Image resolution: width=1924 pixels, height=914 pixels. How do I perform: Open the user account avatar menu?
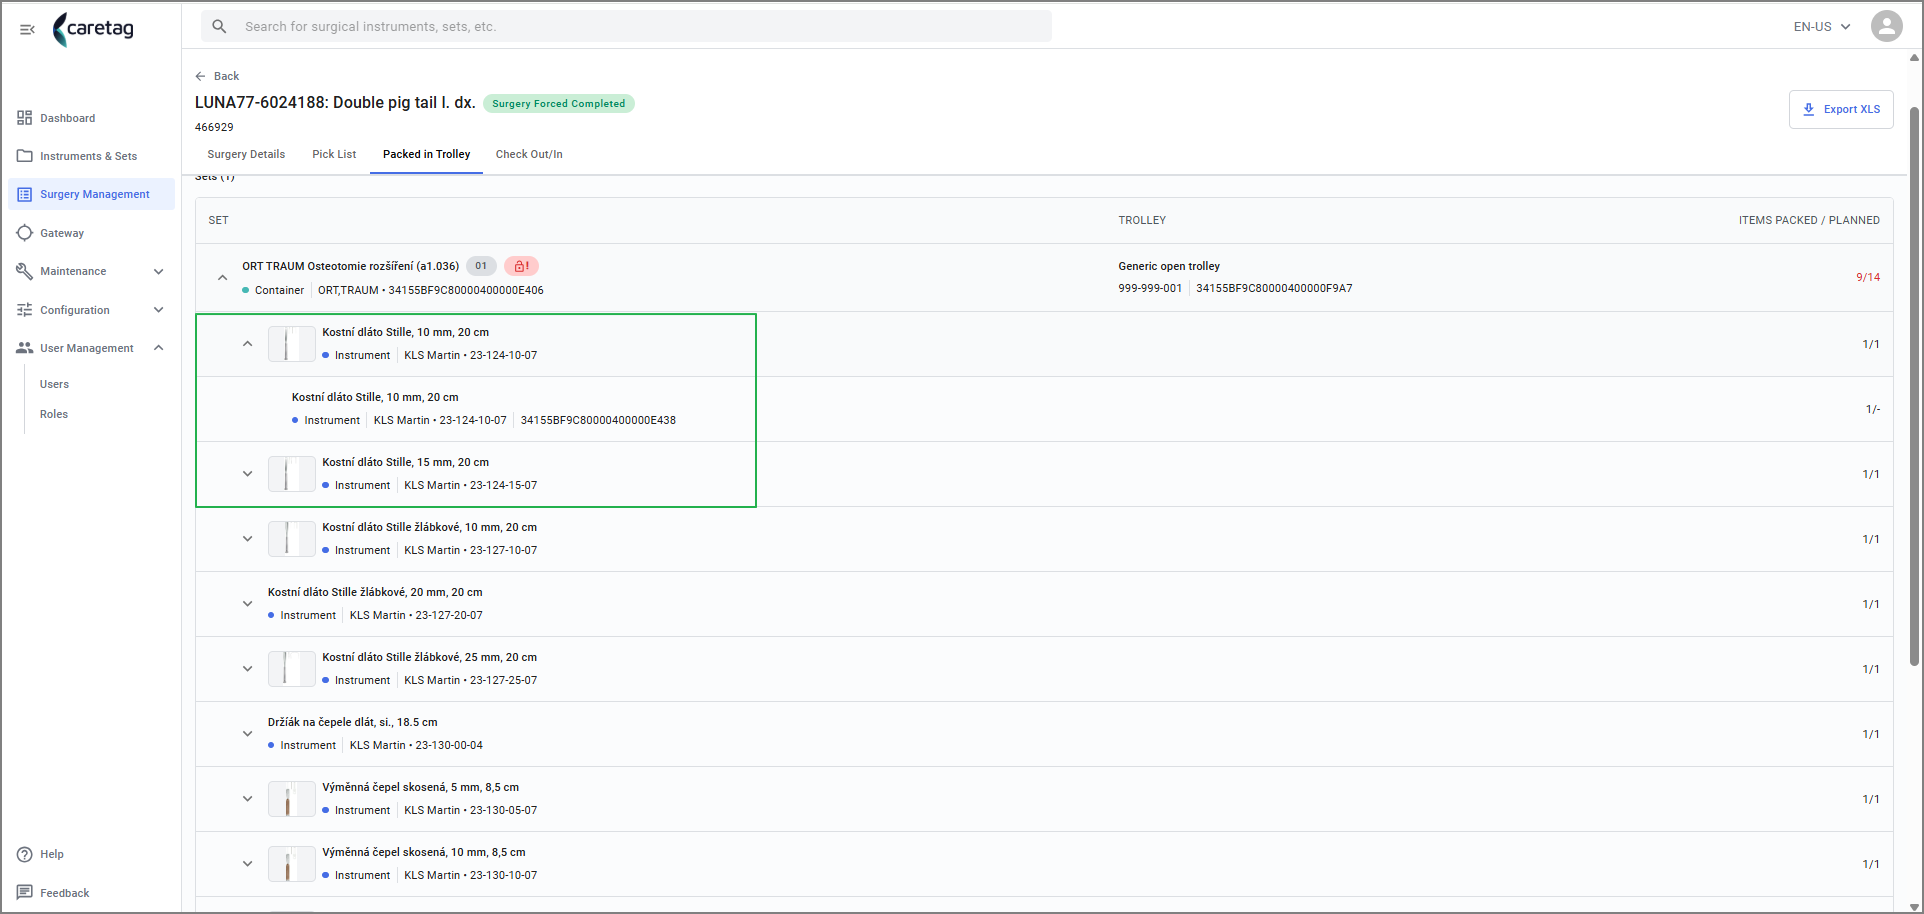1886,26
